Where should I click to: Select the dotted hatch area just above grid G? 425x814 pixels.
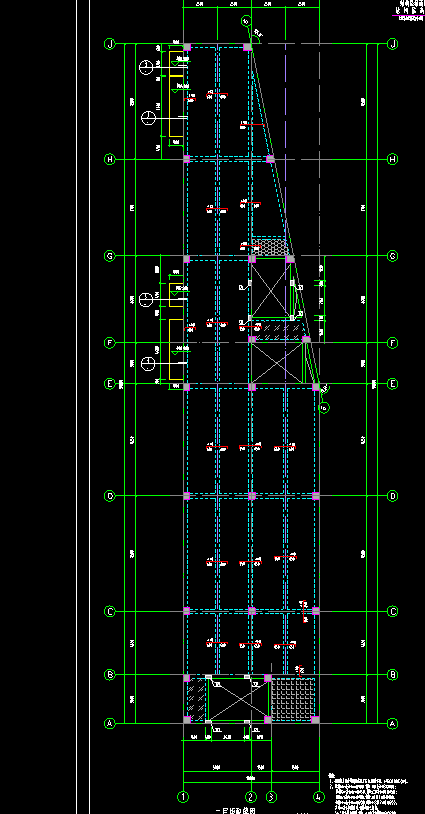coord(269,247)
